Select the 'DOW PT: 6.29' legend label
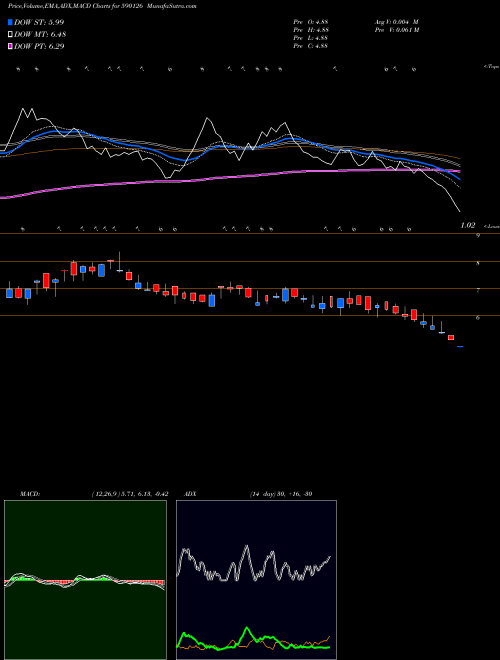 [x=39, y=46]
